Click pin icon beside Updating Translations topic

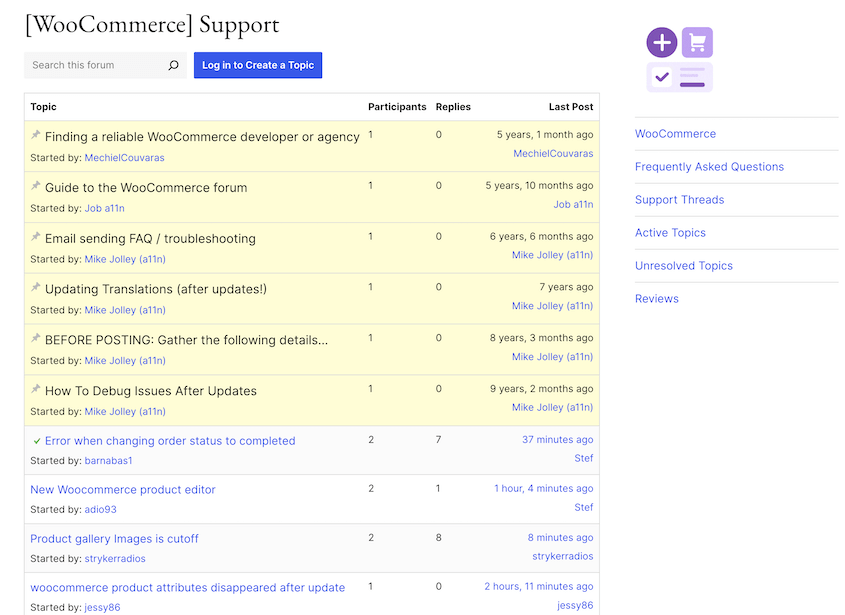pos(36,287)
